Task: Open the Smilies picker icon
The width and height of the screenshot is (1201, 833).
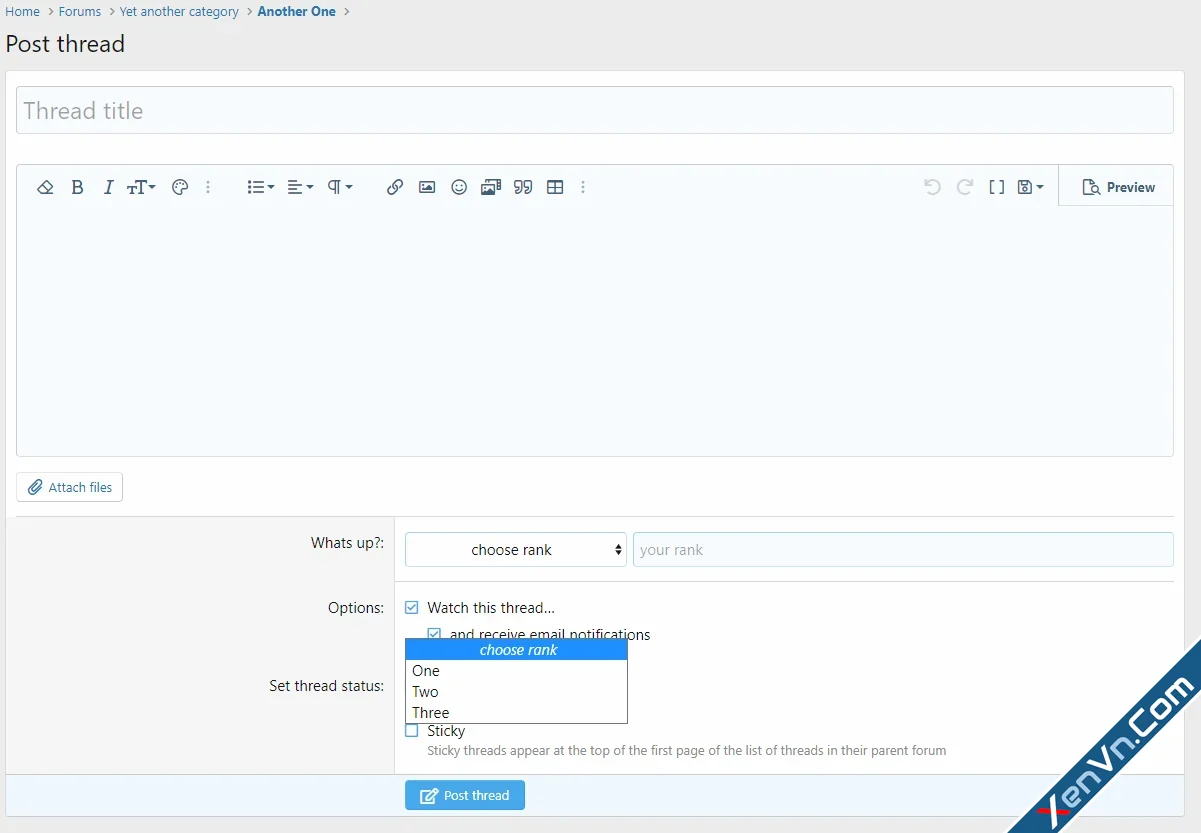Action: pyautogui.click(x=459, y=187)
